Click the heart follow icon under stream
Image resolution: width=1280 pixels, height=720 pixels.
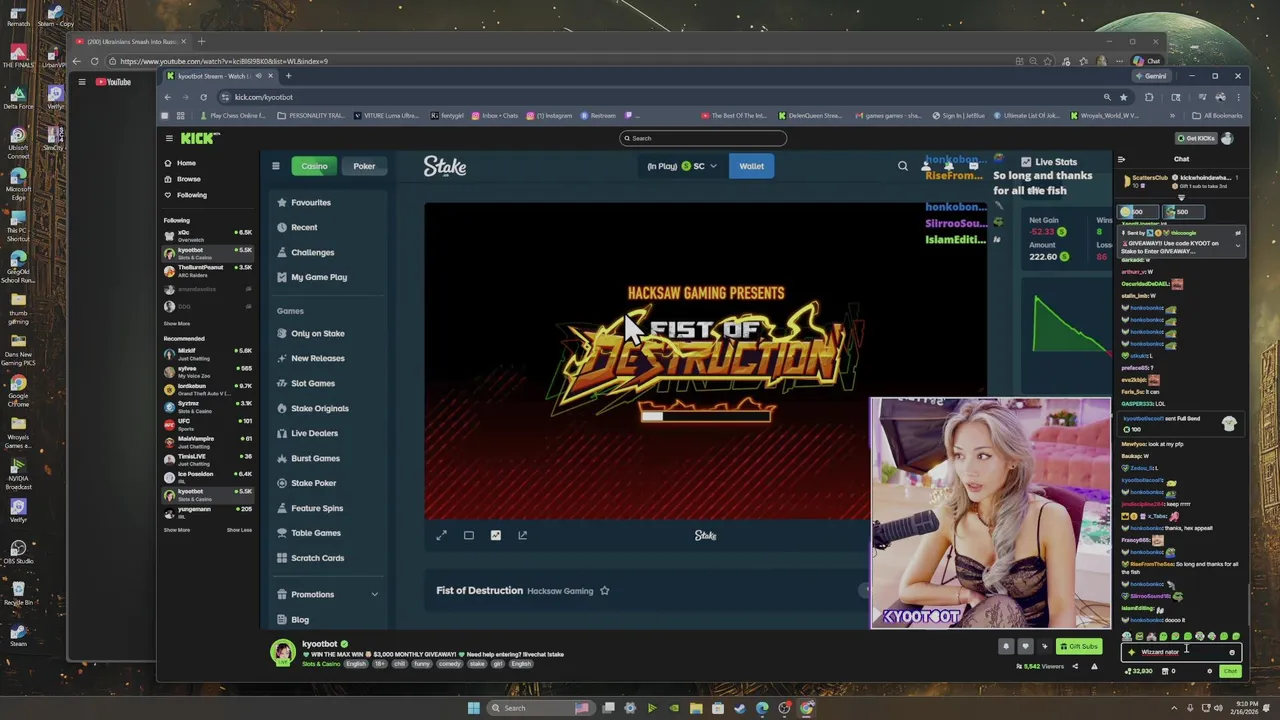tap(1025, 646)
